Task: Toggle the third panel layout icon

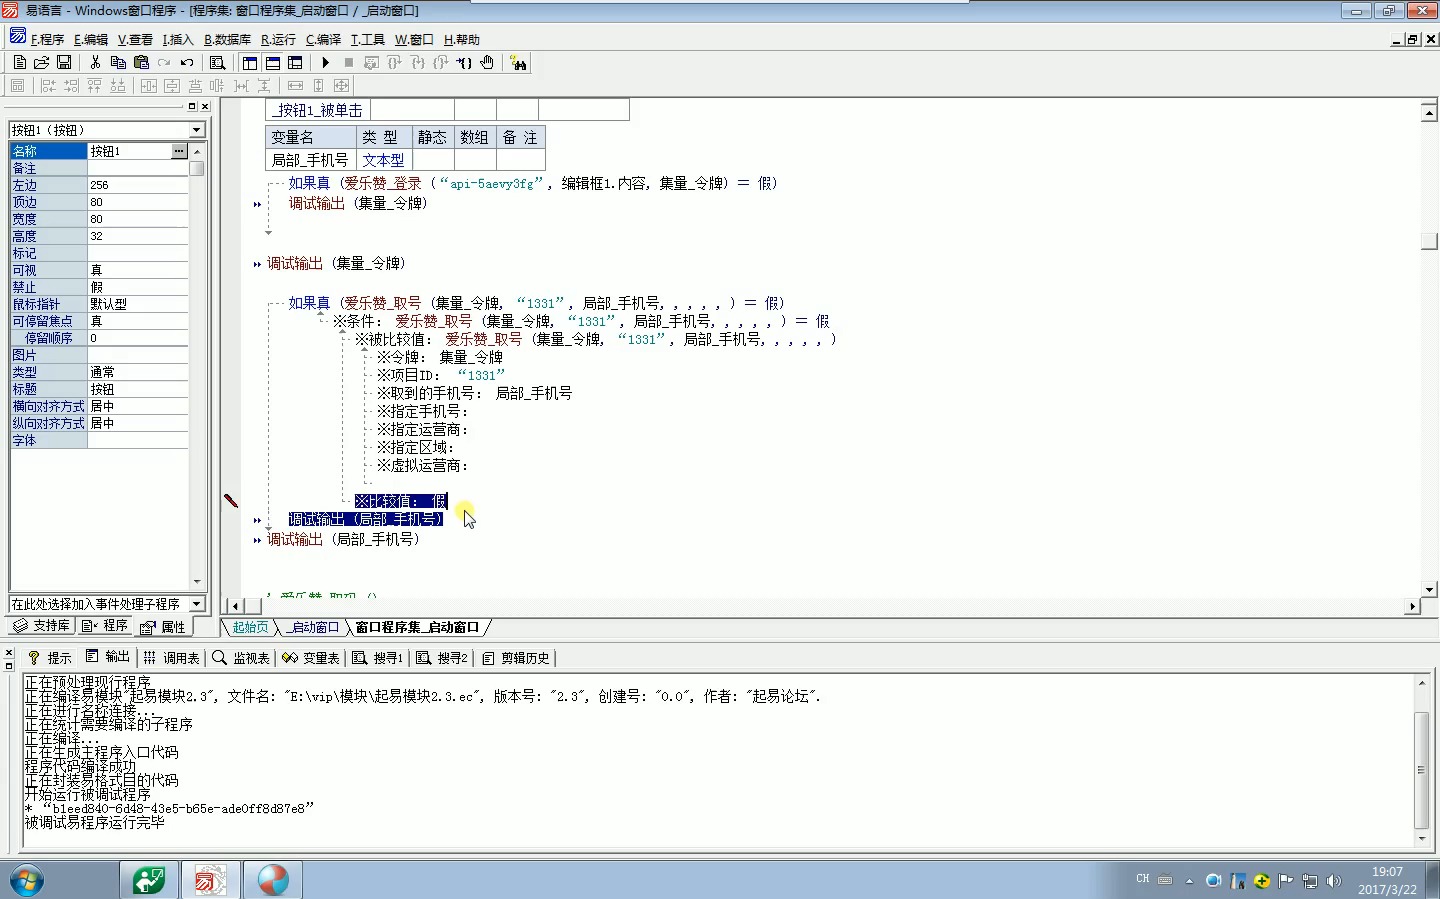Action: click(x=295, y=62)
